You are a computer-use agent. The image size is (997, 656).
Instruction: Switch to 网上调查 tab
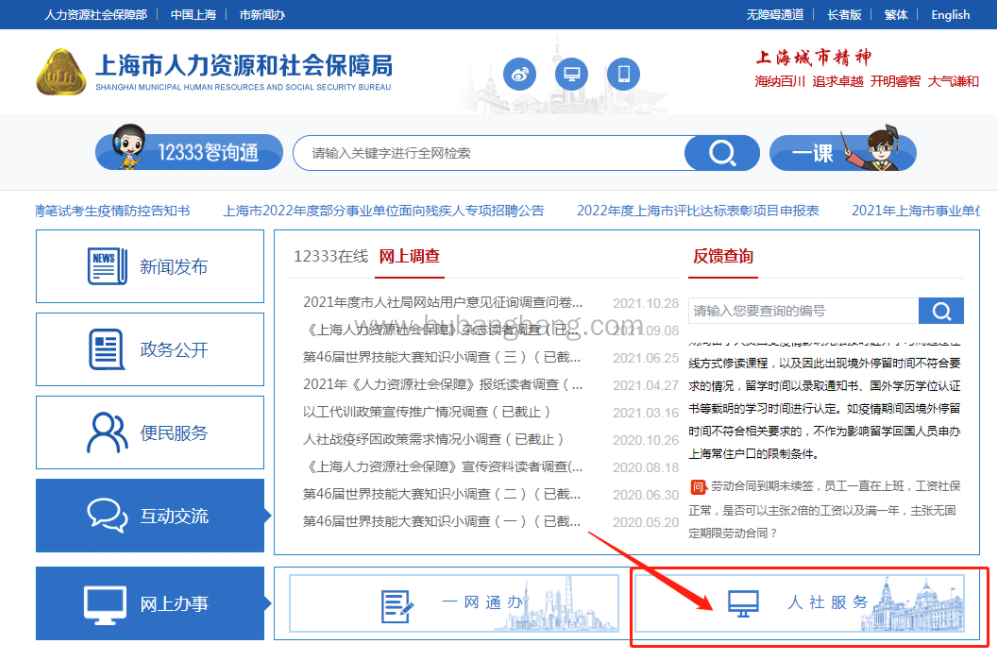pyautogui.click(x=409, y=256)
